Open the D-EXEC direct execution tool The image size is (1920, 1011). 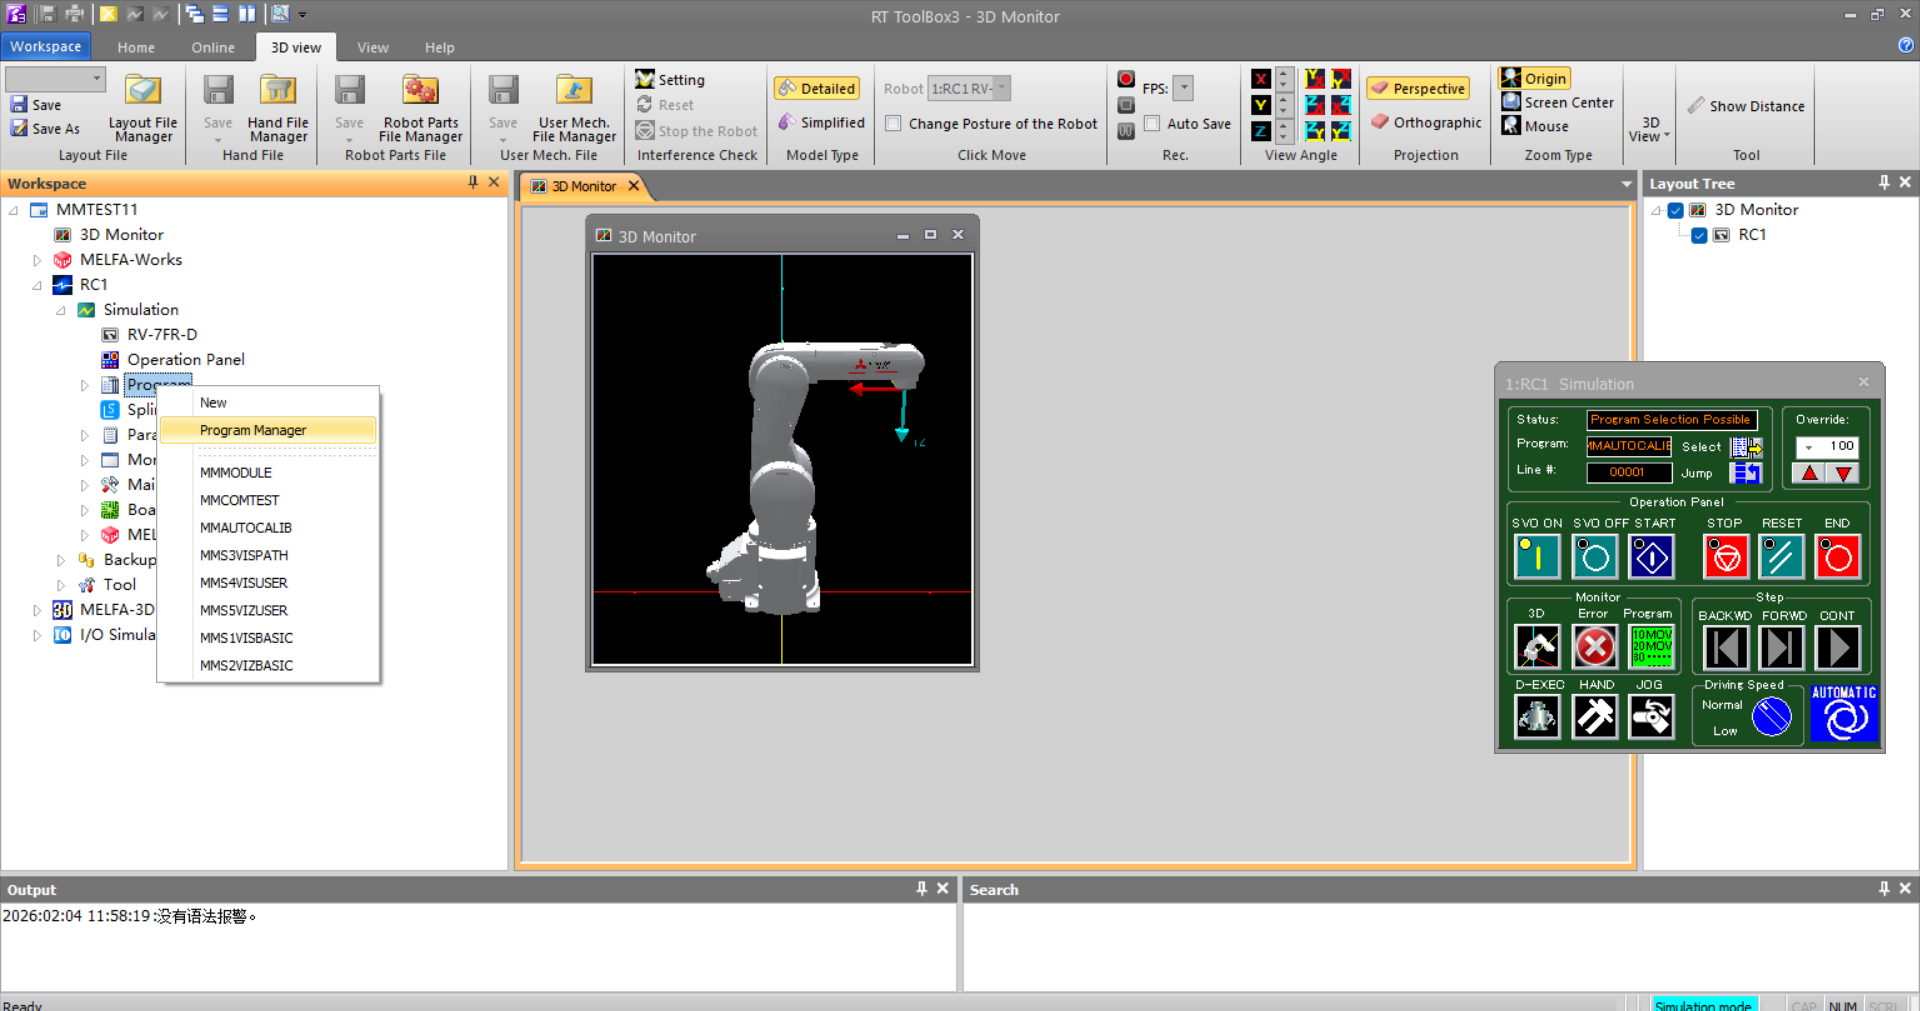coord(1537,716)
